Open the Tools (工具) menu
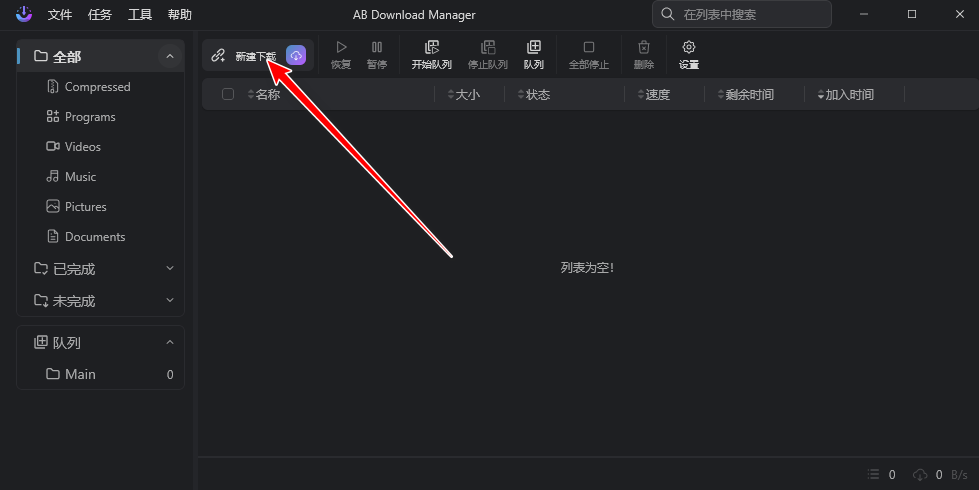The image size is (979, 490). [140, 14]
